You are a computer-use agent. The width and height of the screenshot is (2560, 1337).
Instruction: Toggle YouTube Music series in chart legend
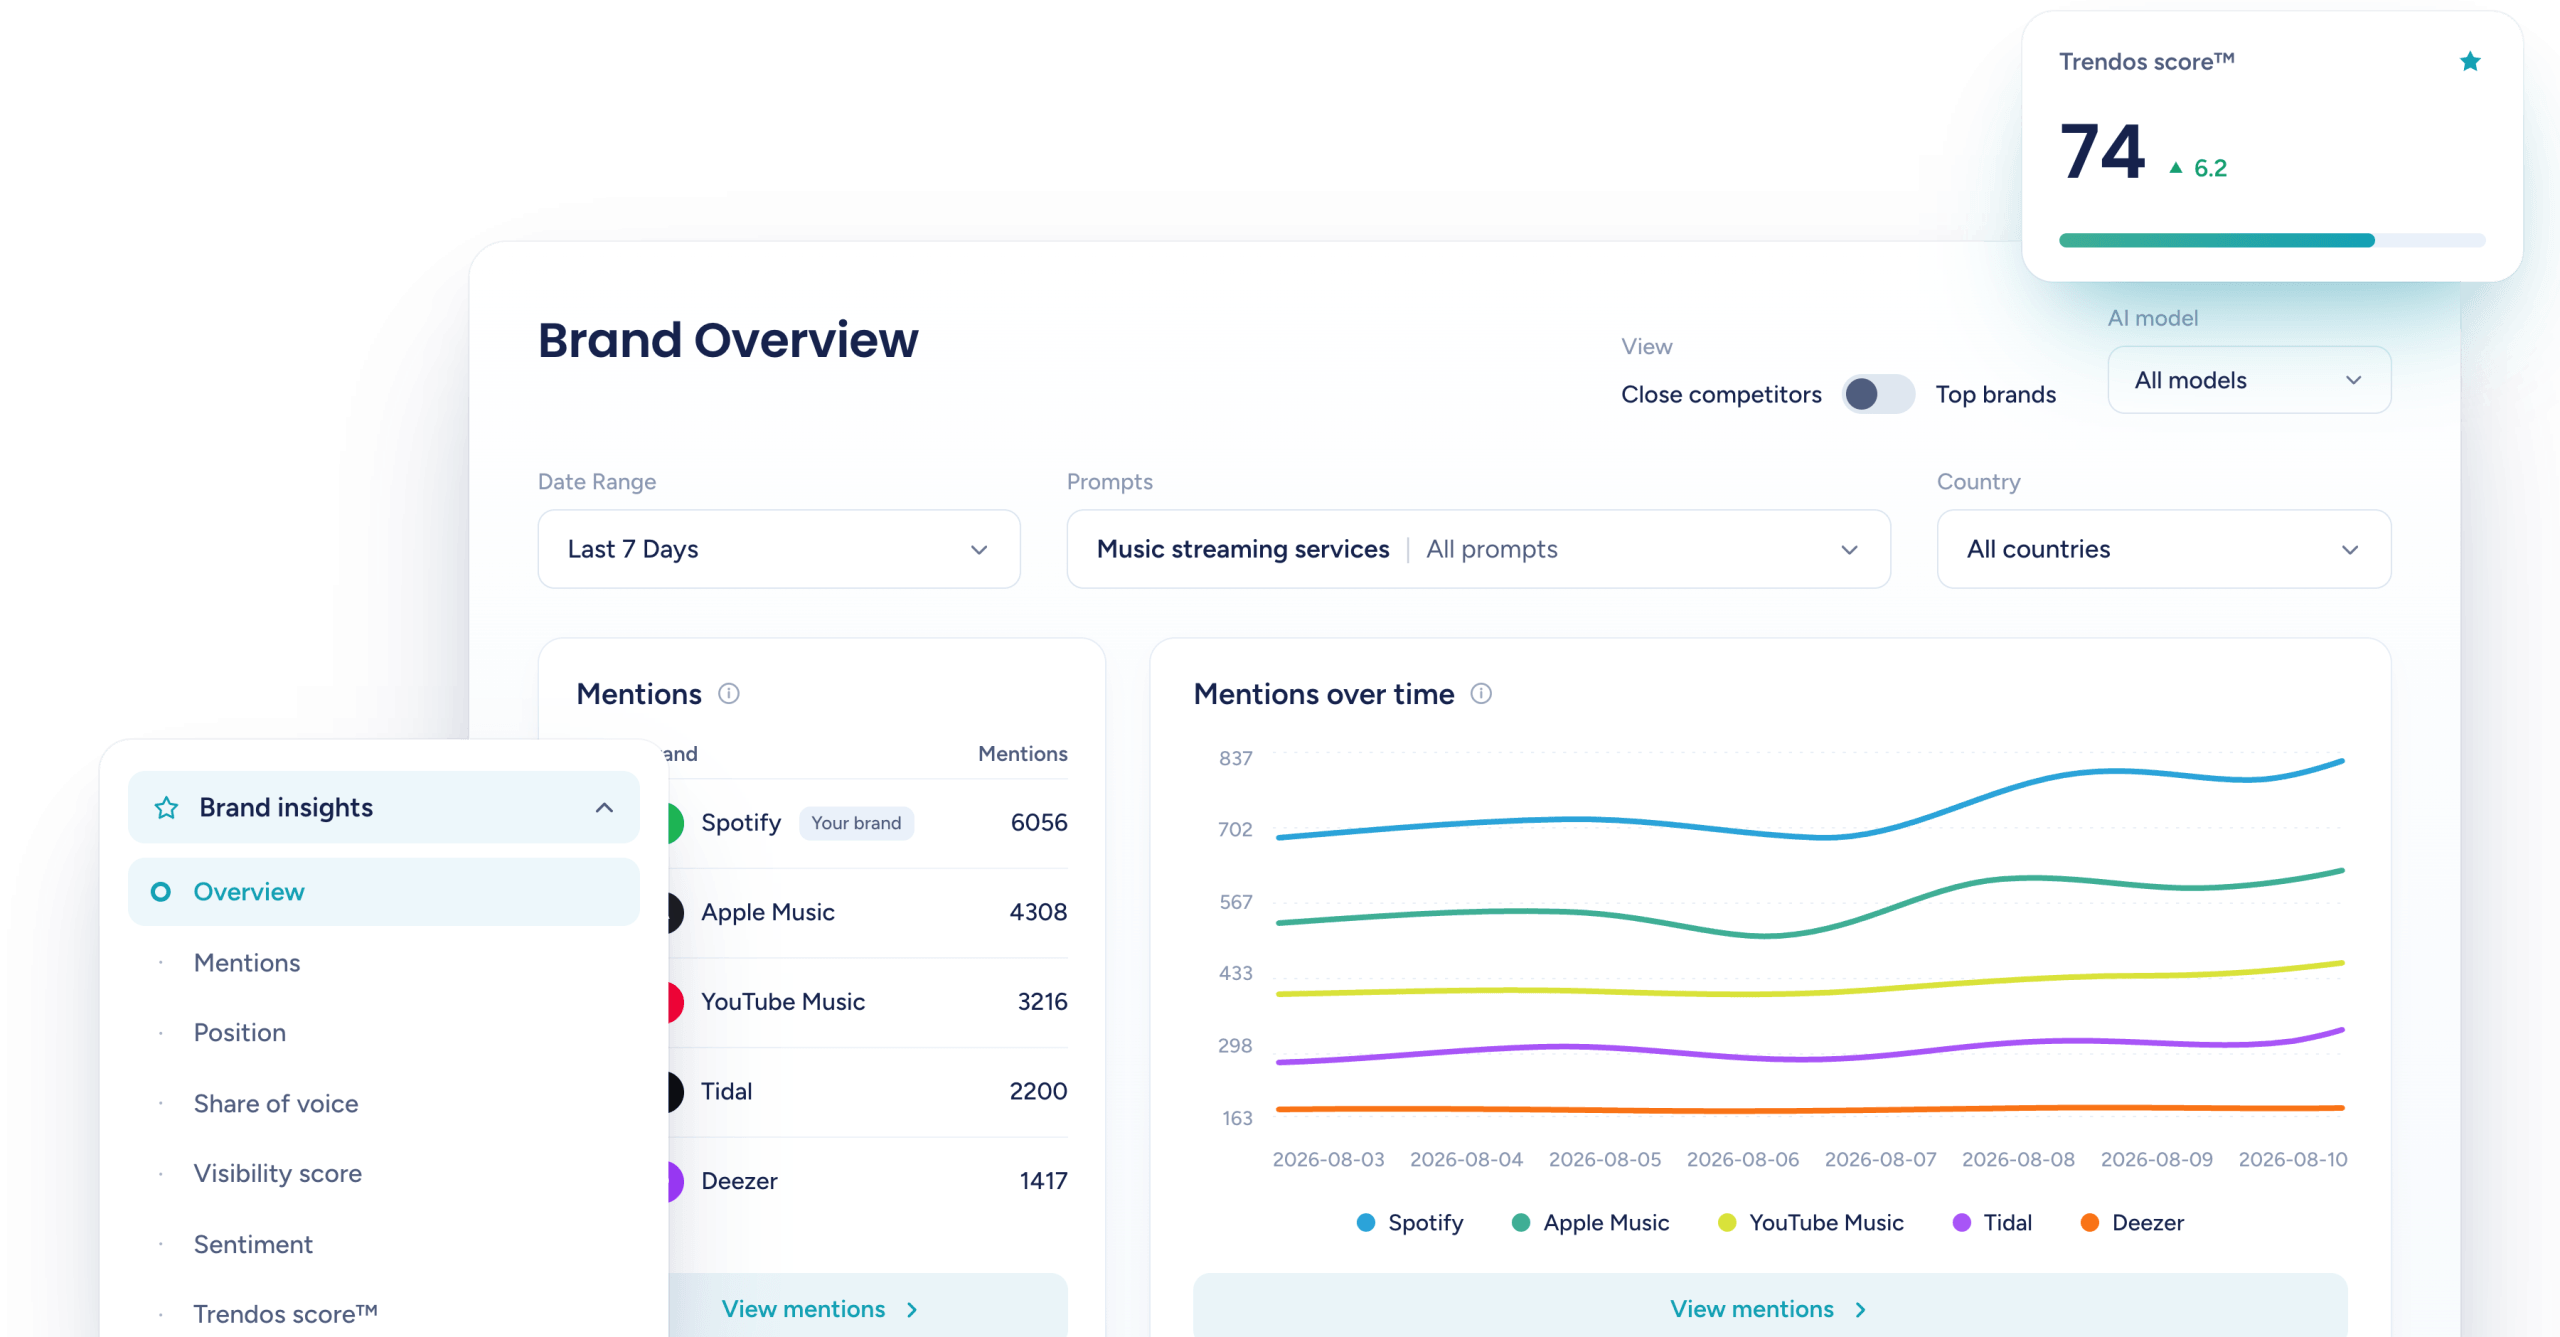pyautogui.click(x=1810, y=1223)
